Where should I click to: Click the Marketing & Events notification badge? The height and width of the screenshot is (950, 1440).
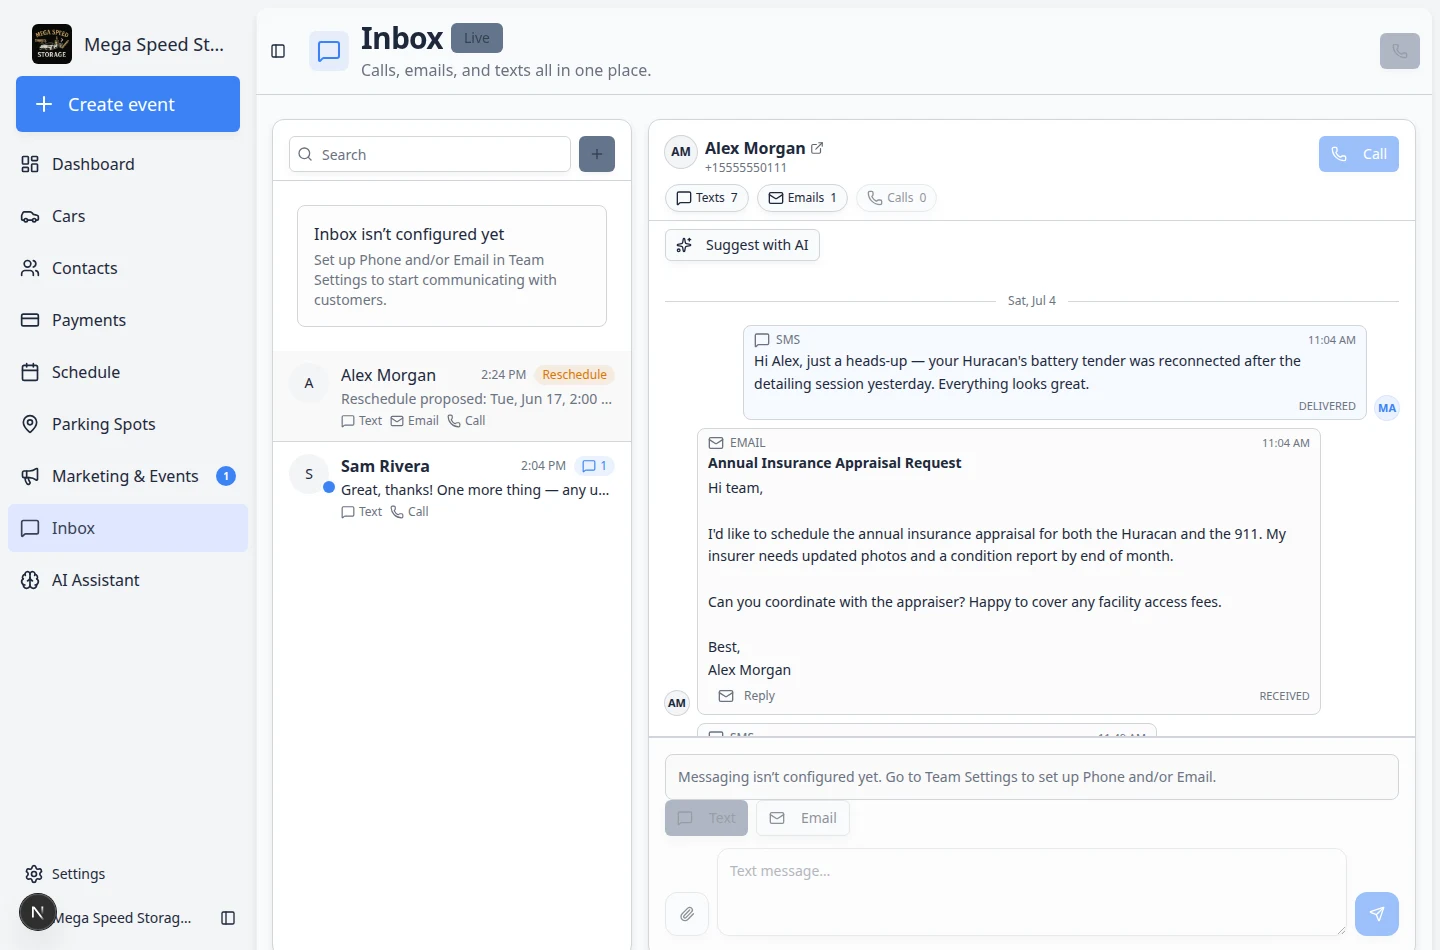[x=226, y=476]
